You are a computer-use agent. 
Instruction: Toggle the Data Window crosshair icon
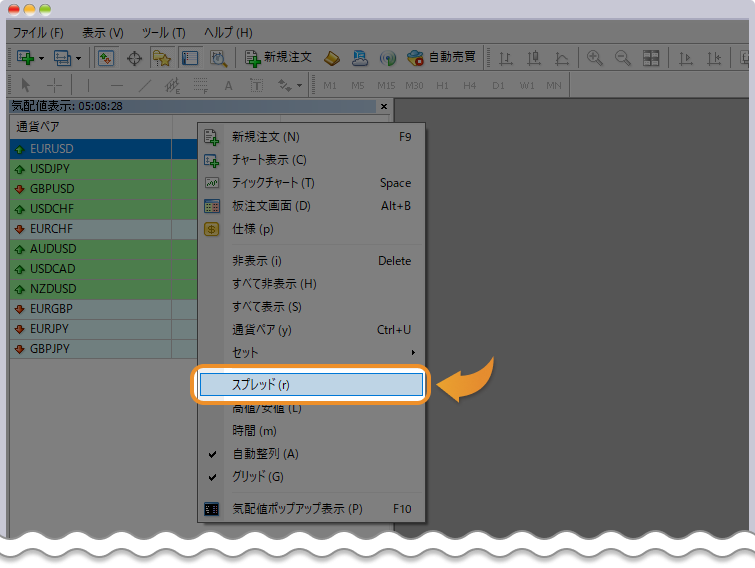click(x=134, y=59)
